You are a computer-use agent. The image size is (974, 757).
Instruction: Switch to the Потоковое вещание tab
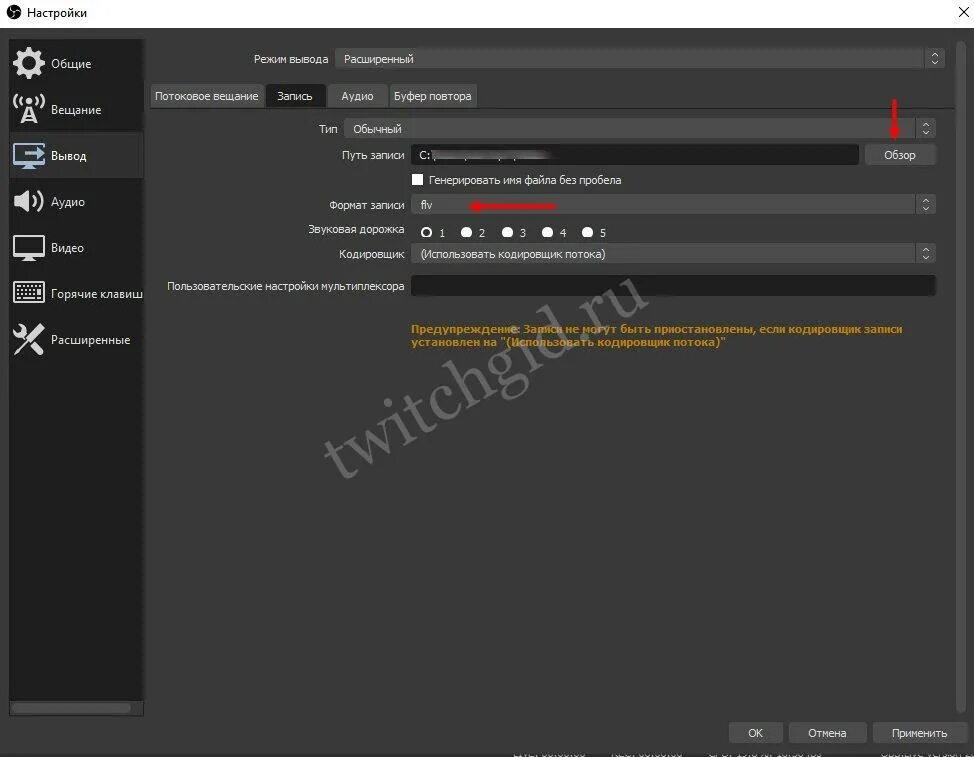tap(207, 96)
